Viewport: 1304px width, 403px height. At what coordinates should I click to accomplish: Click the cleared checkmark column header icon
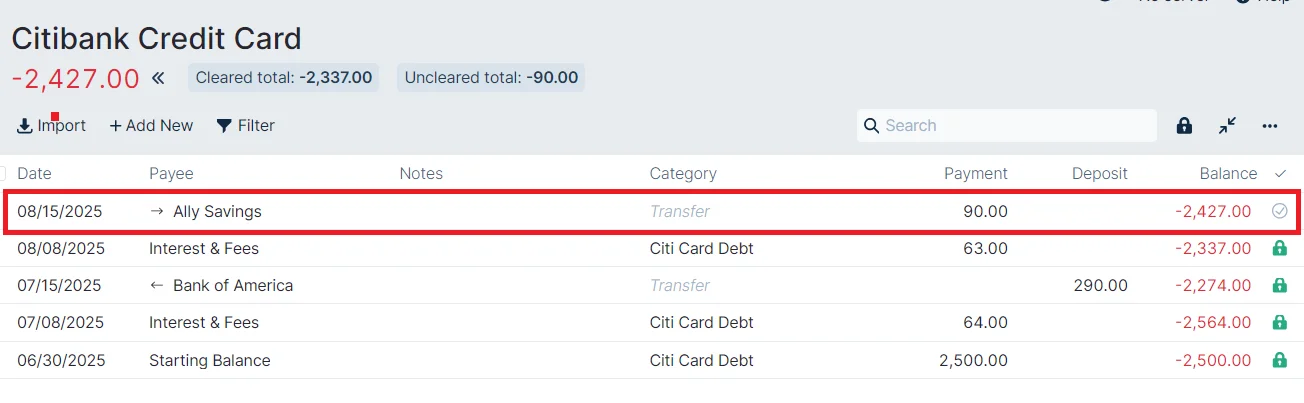pos(1280,174)
